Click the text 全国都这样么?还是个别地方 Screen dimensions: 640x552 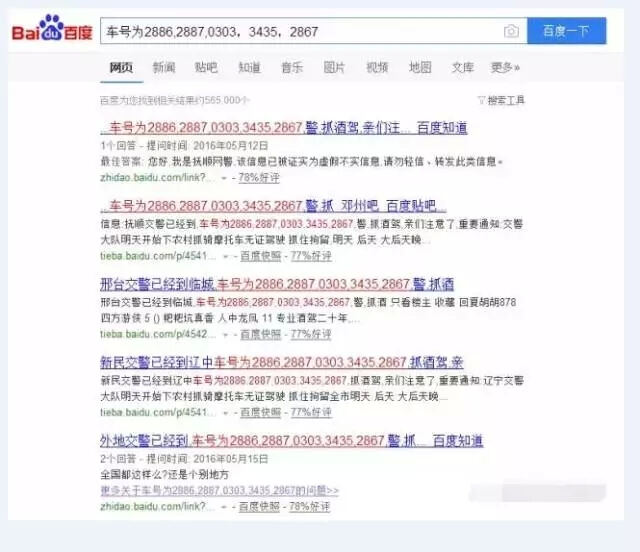[164, 475]
